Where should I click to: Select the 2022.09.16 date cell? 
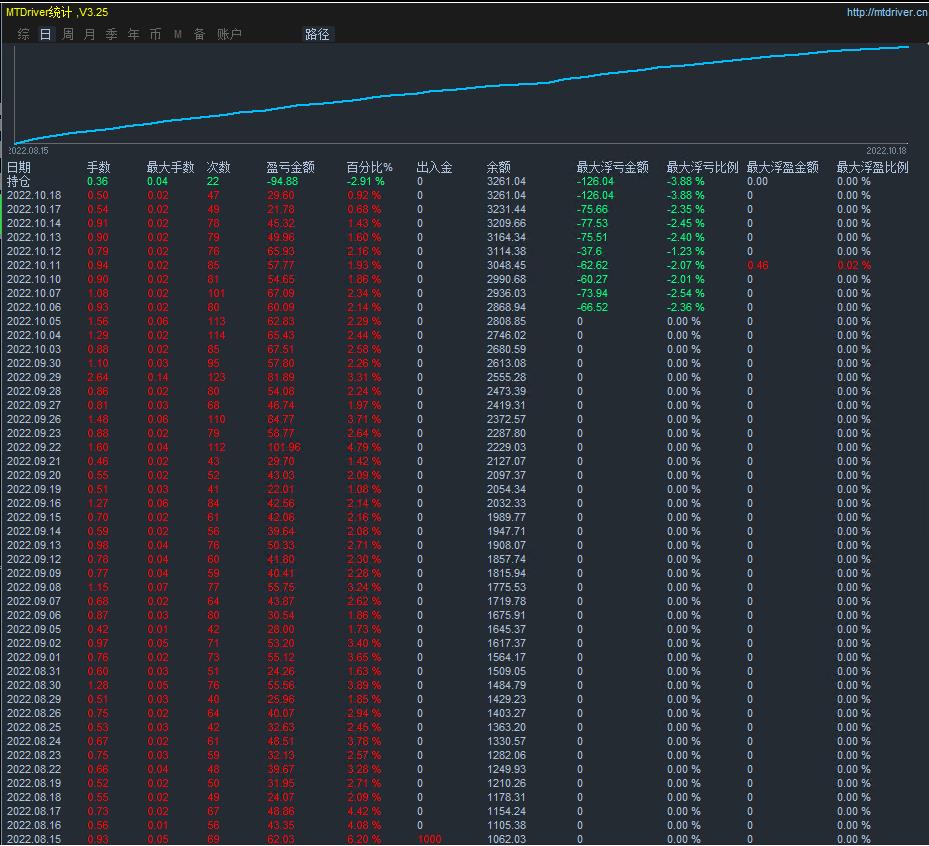point(34,504)
